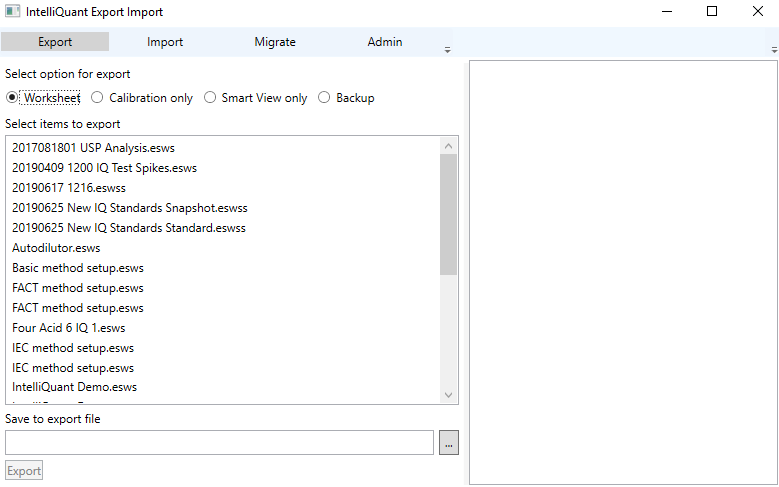
Task: Click the scroll down arrow of items list
Action: (448, 395)
